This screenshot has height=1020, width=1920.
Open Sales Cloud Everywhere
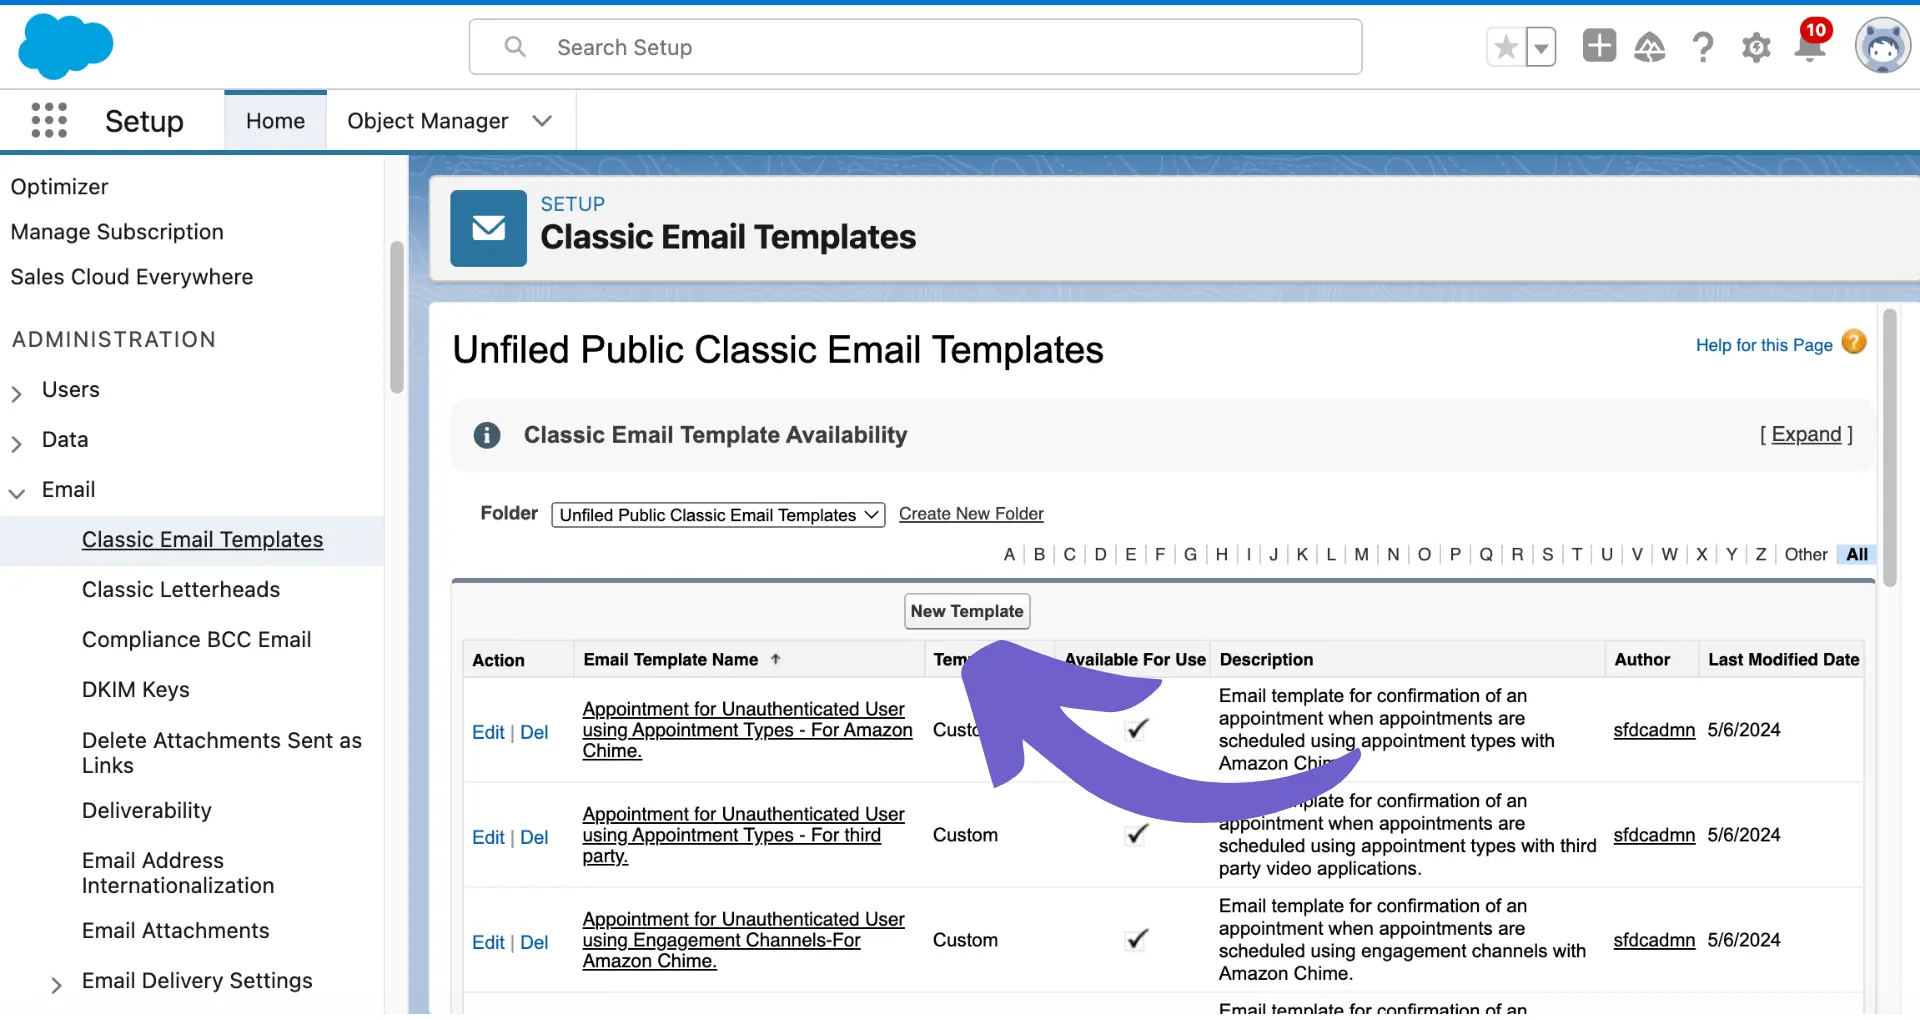point(131,277)
